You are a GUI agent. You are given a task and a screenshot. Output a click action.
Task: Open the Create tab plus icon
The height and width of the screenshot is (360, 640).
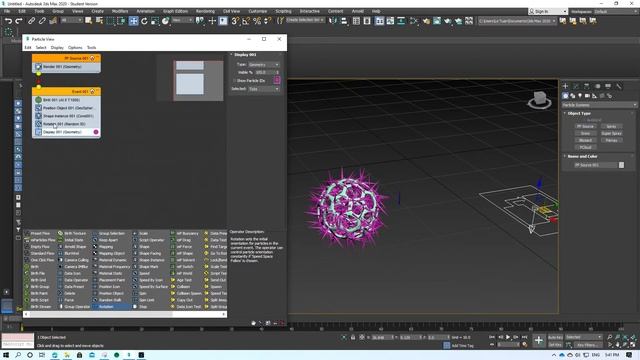tap(565, 86)
